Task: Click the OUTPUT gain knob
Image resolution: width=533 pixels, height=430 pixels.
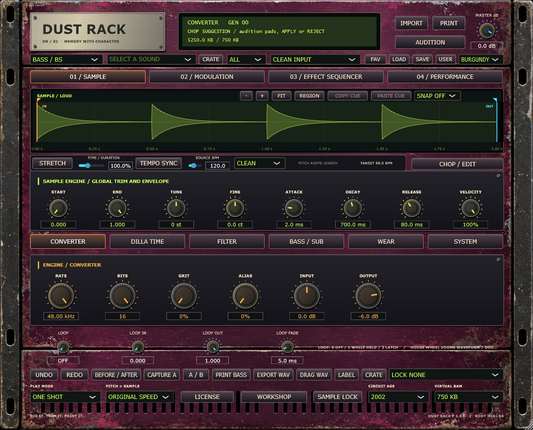Action: [368, 296]
